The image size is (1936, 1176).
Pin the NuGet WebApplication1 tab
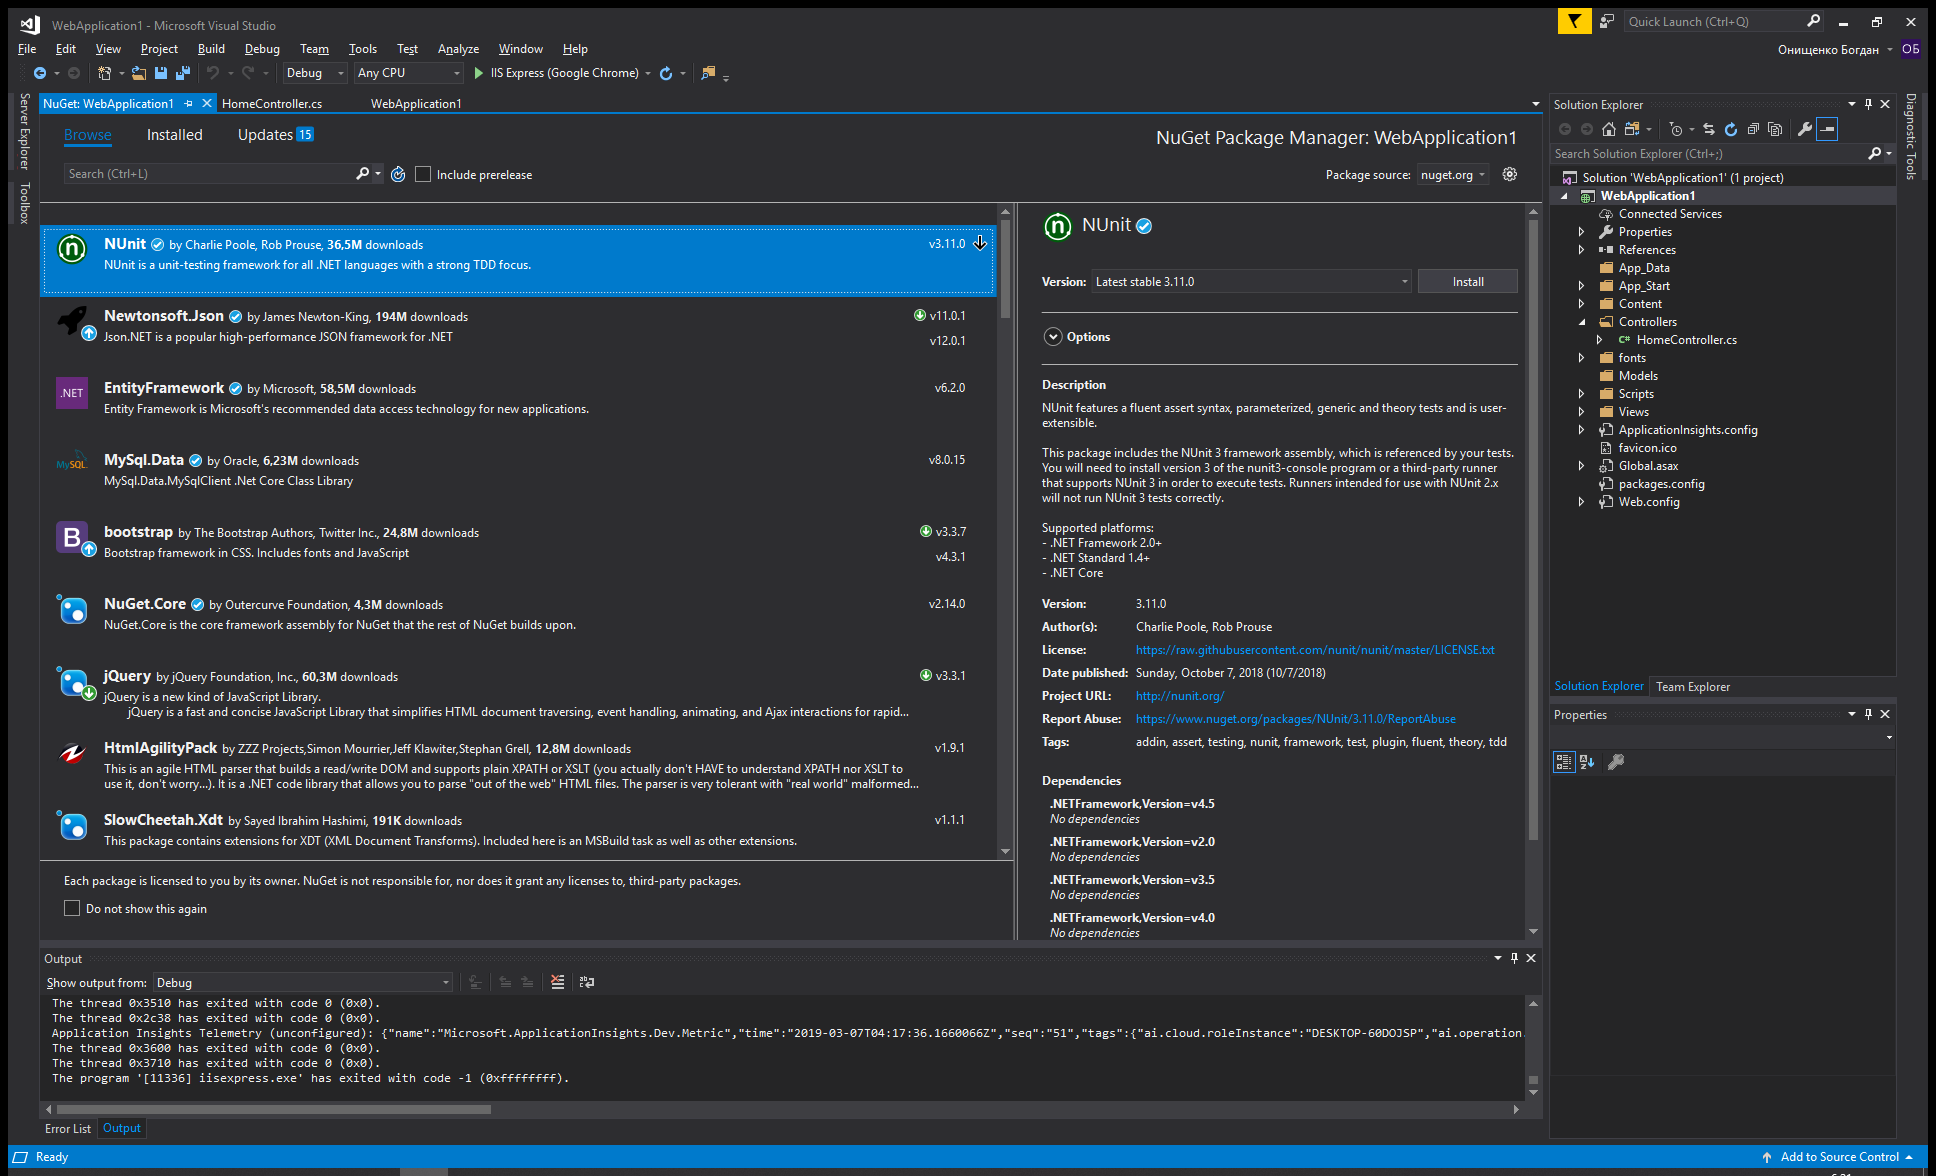pyautogui.click(x=188, y=103)
